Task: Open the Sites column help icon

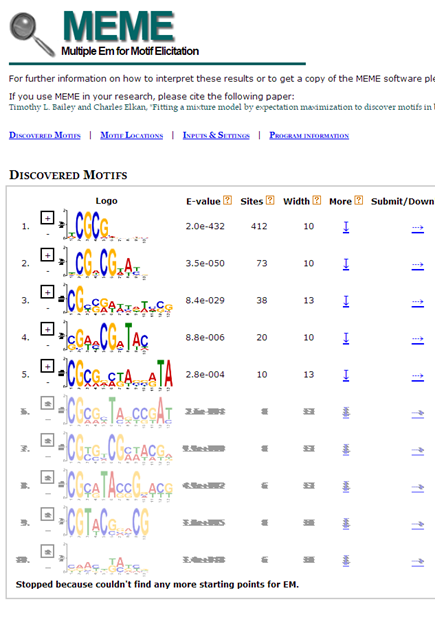Action: [x=270, y=200]
